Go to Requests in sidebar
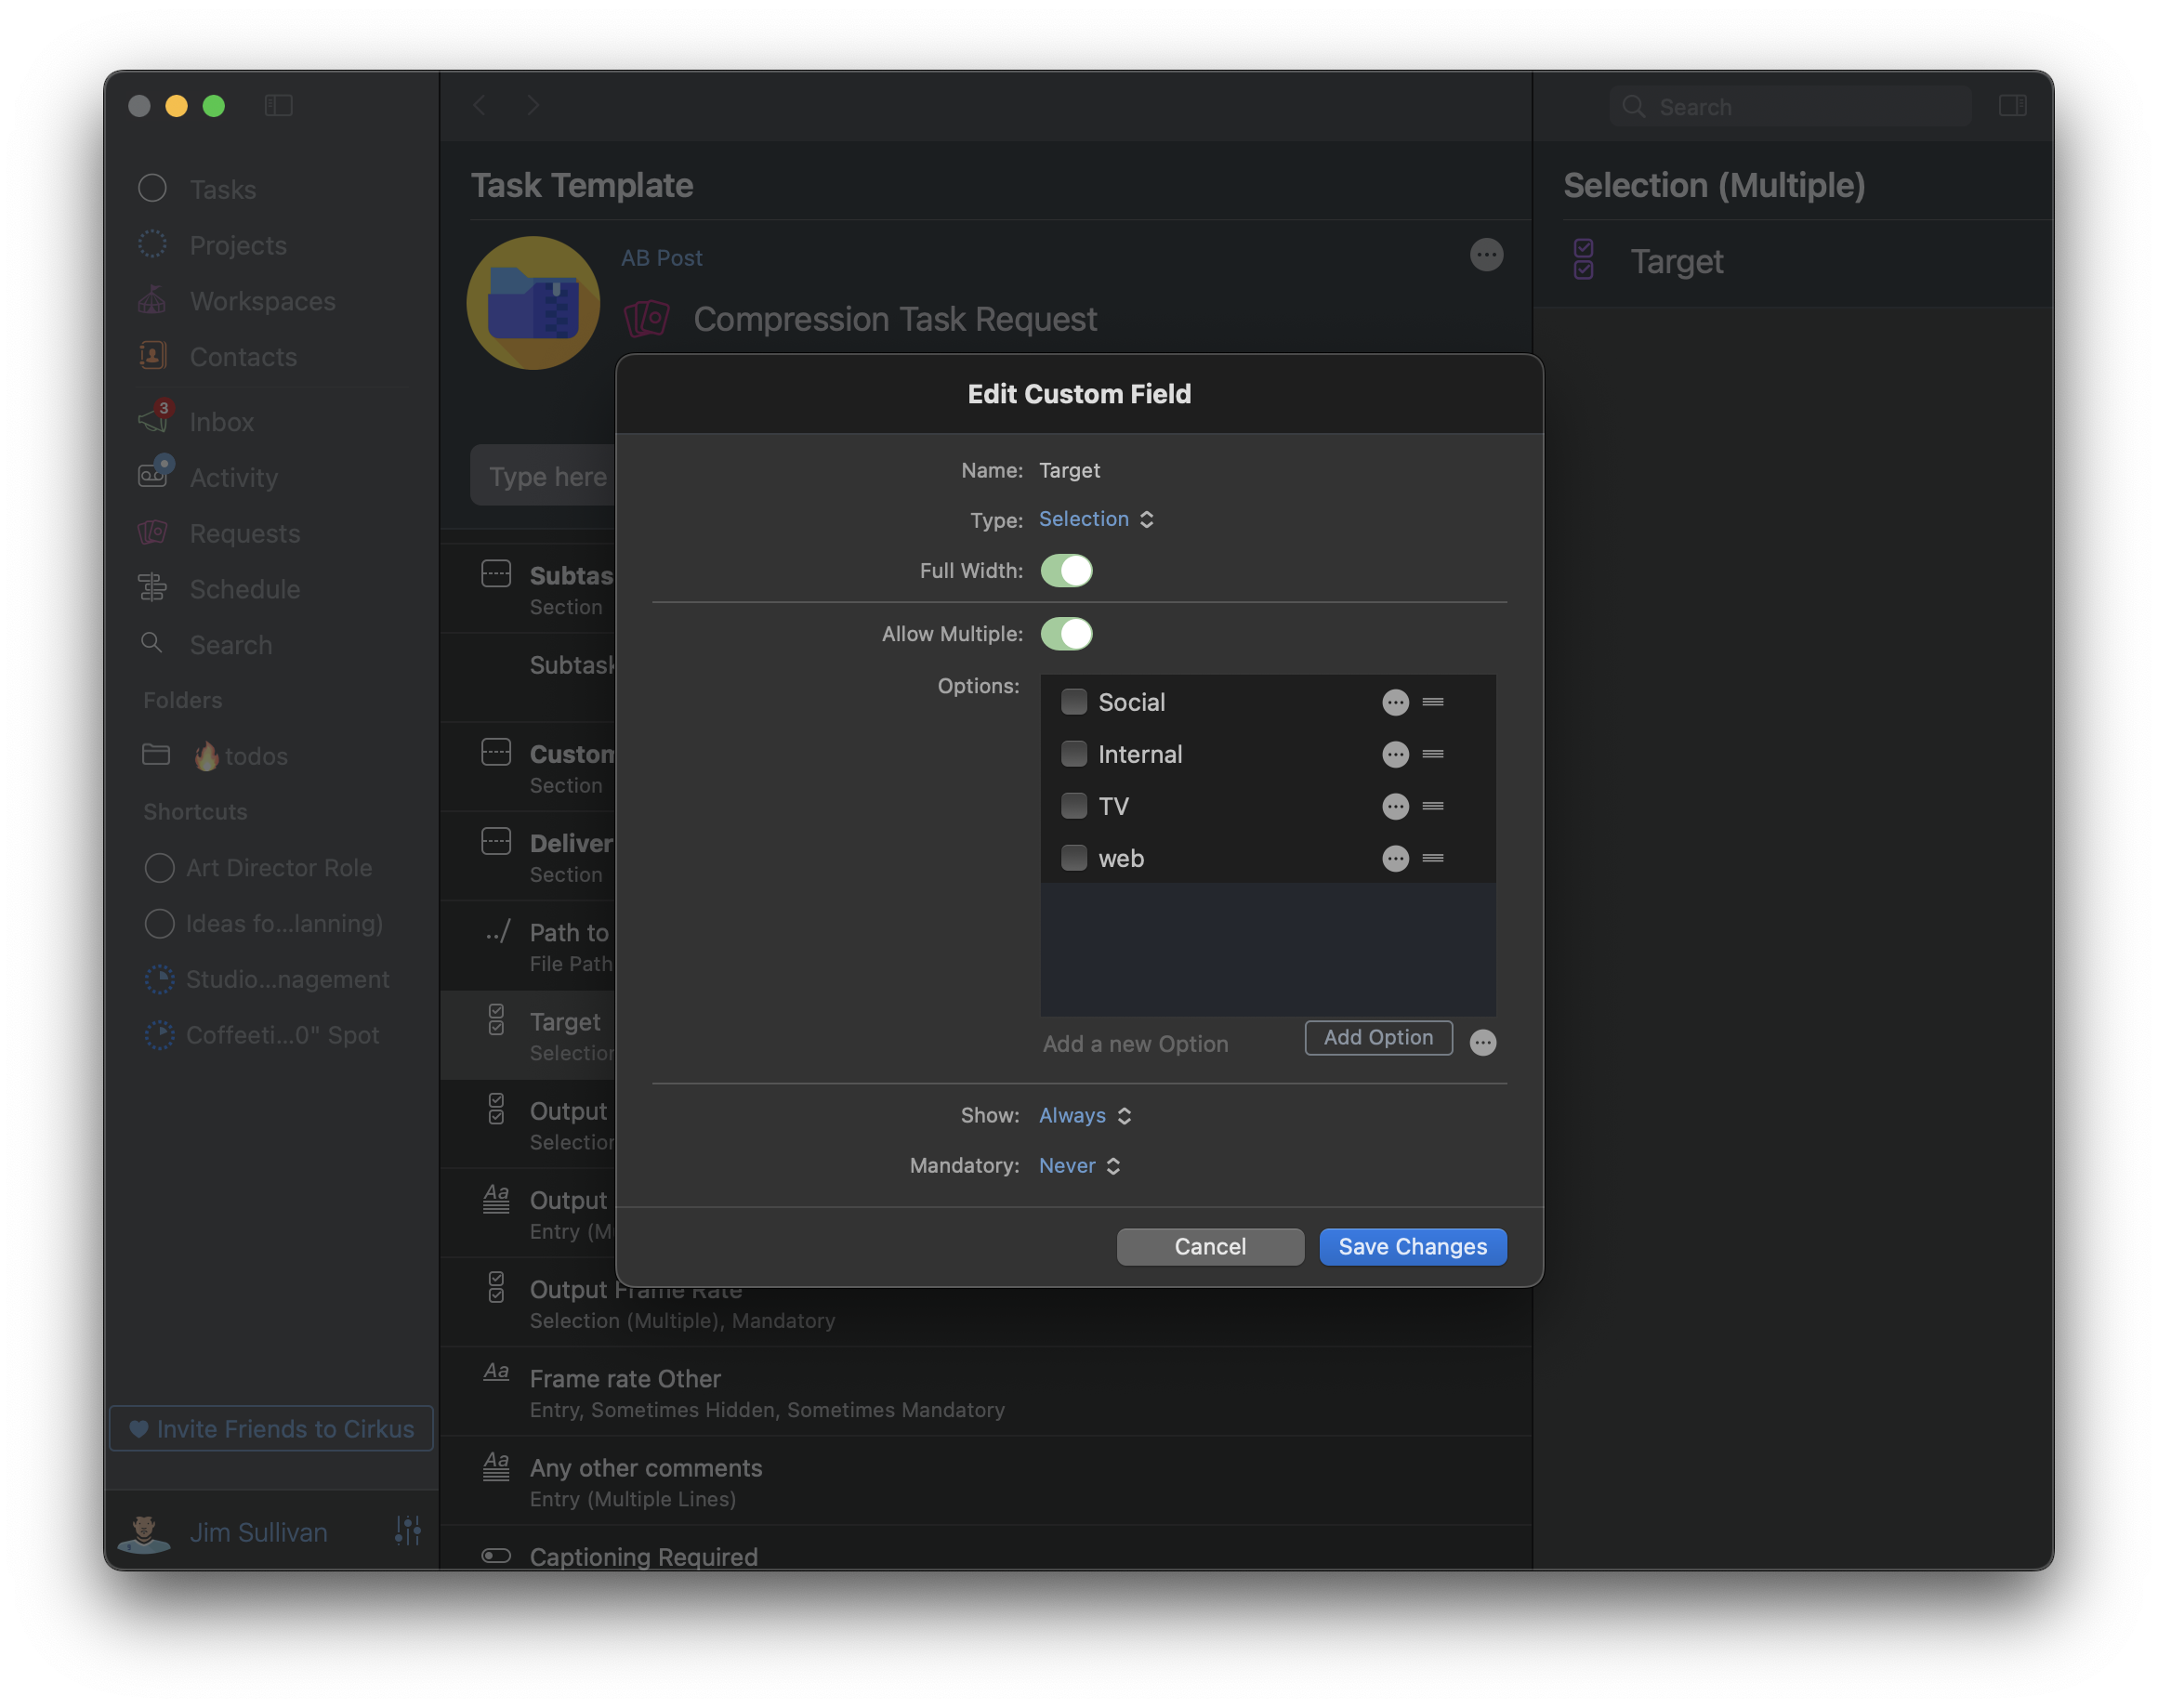The height and width of the screenshot is (1708, 2158). 243,533
